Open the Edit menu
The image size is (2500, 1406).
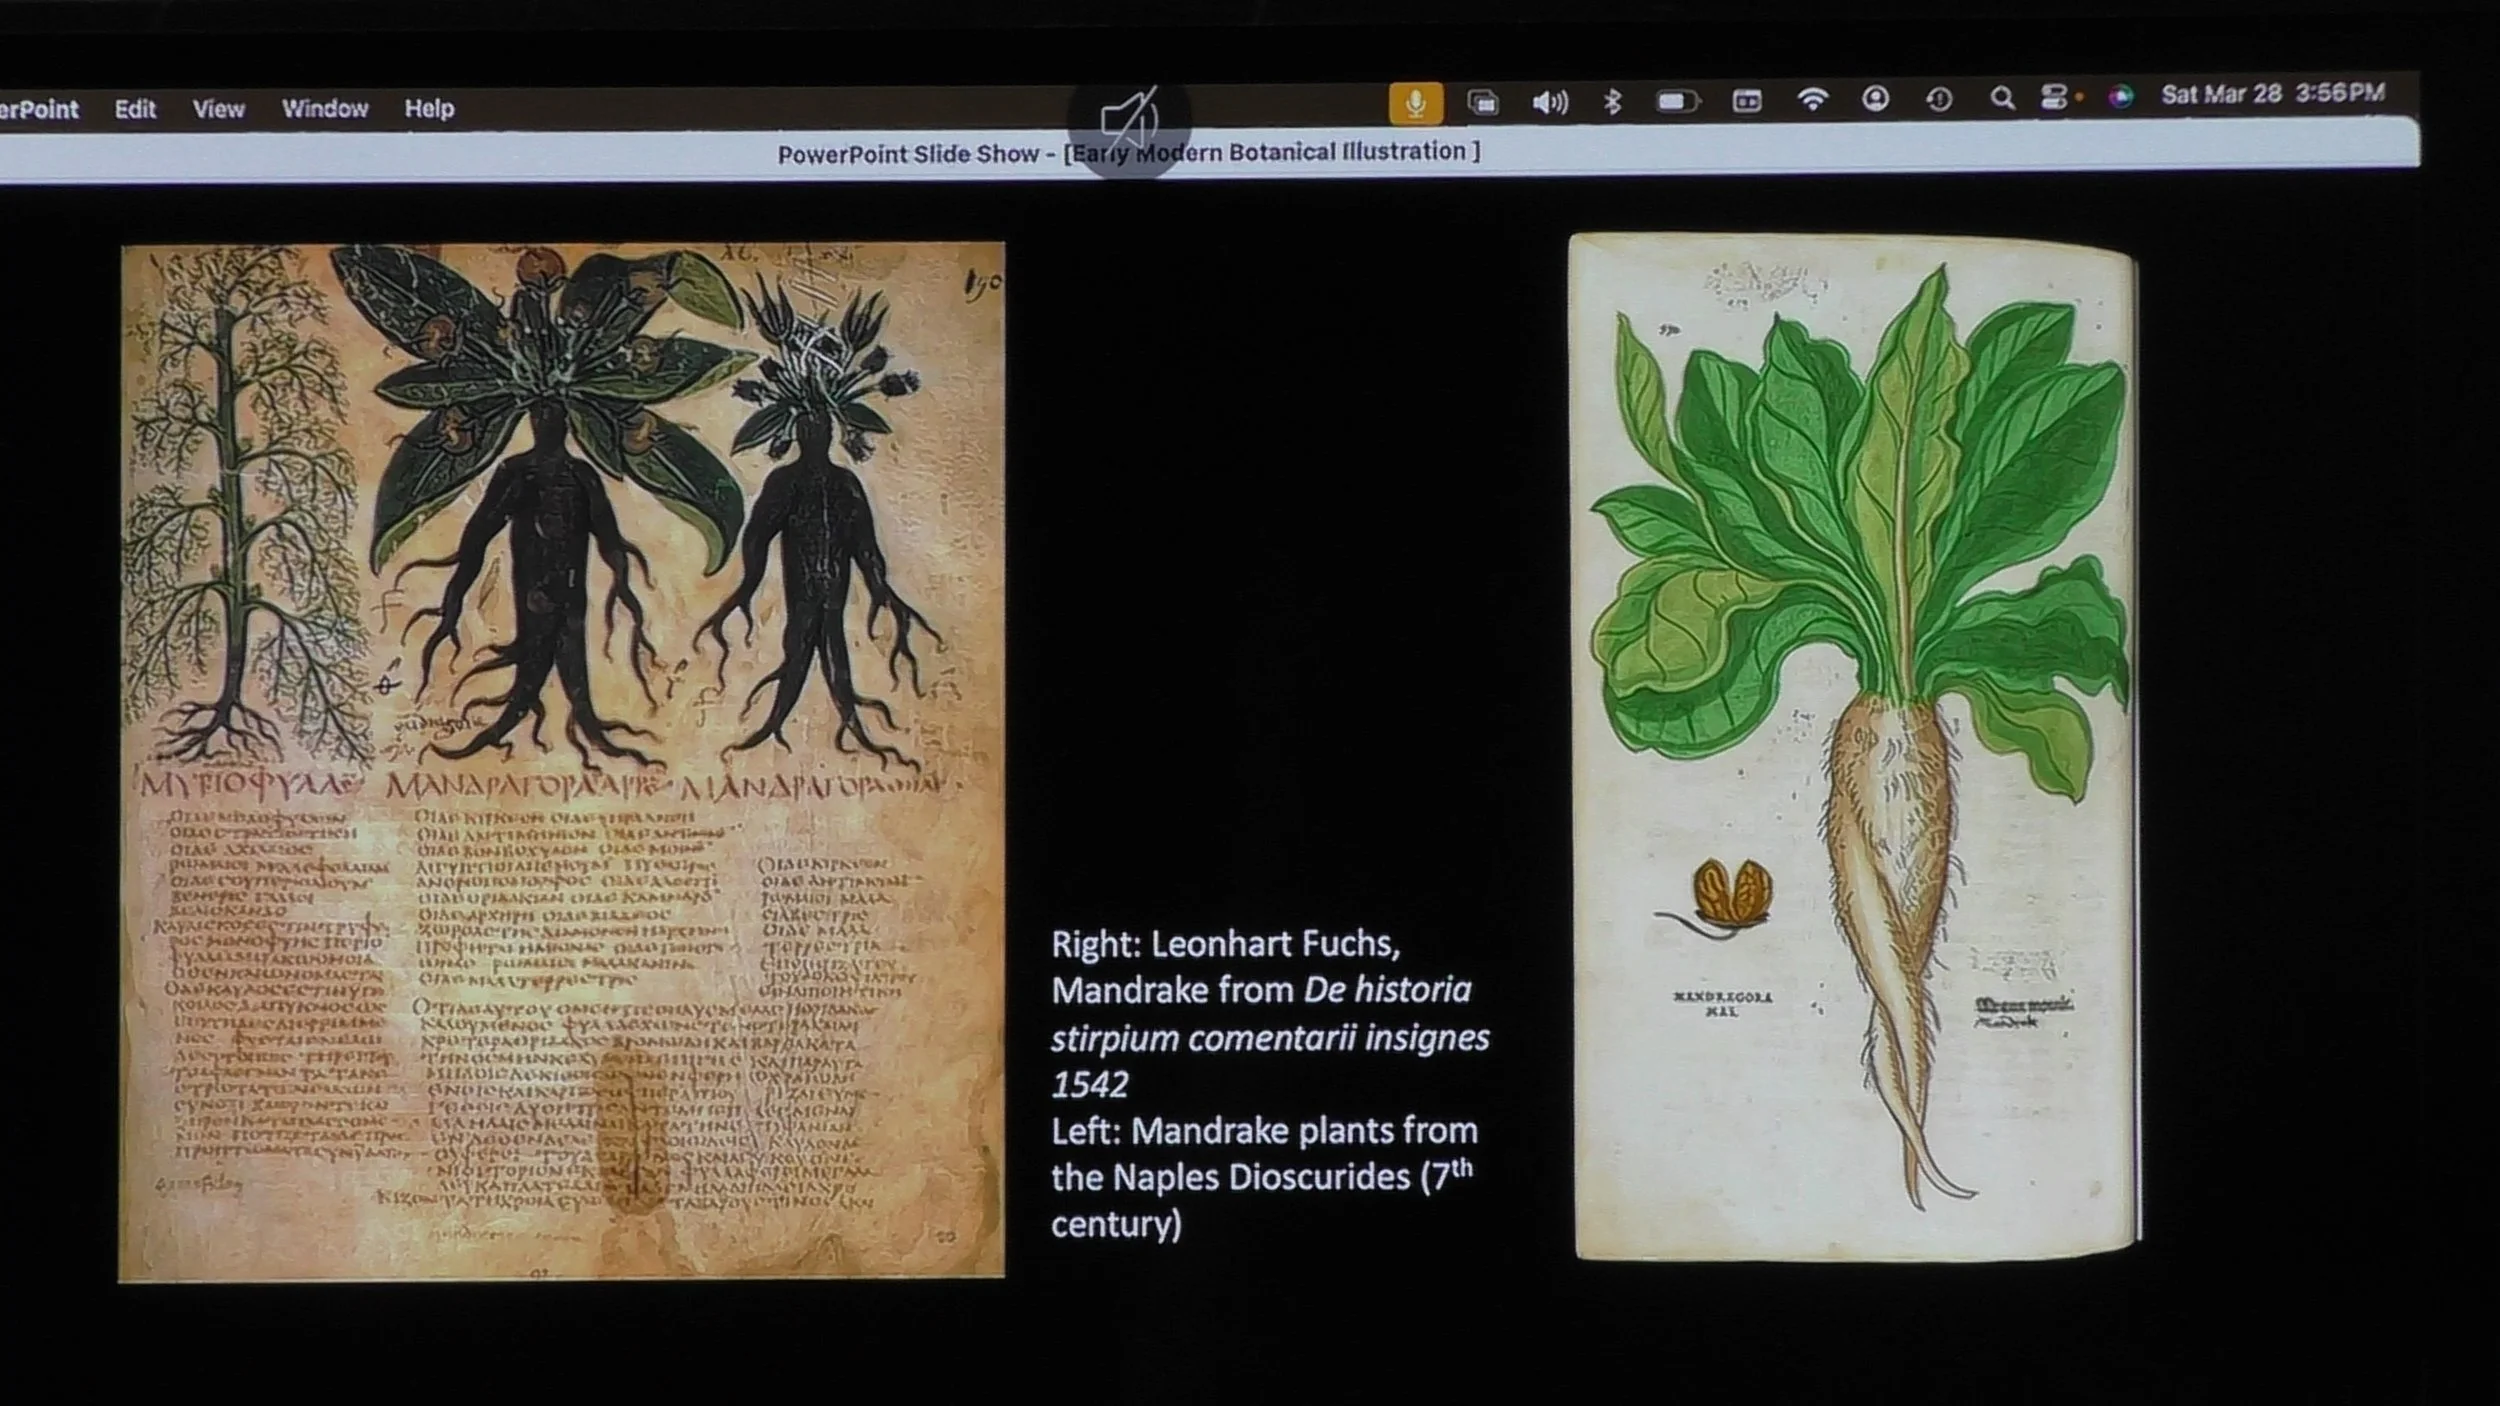pyautogui.click(x=135, y=109)
